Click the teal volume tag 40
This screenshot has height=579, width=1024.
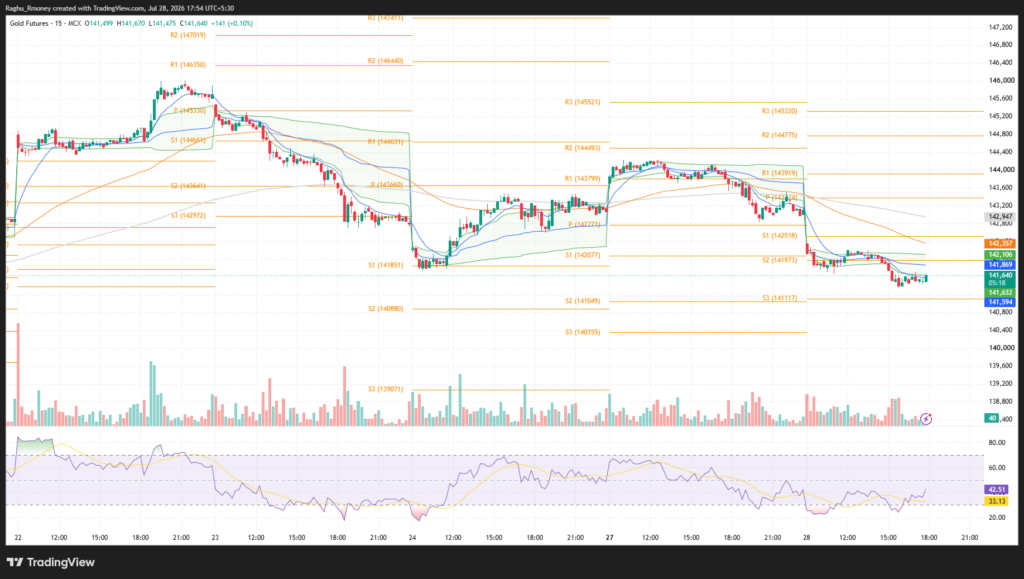click(x=992, y=418)
